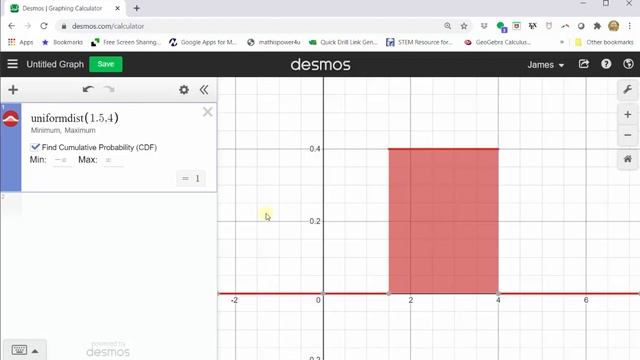Add a new expression item
The image size is (640, 360).
tap(13, 90)
